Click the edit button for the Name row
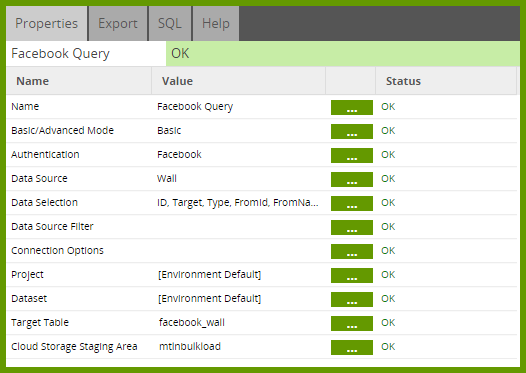 (x=352, y=107)
